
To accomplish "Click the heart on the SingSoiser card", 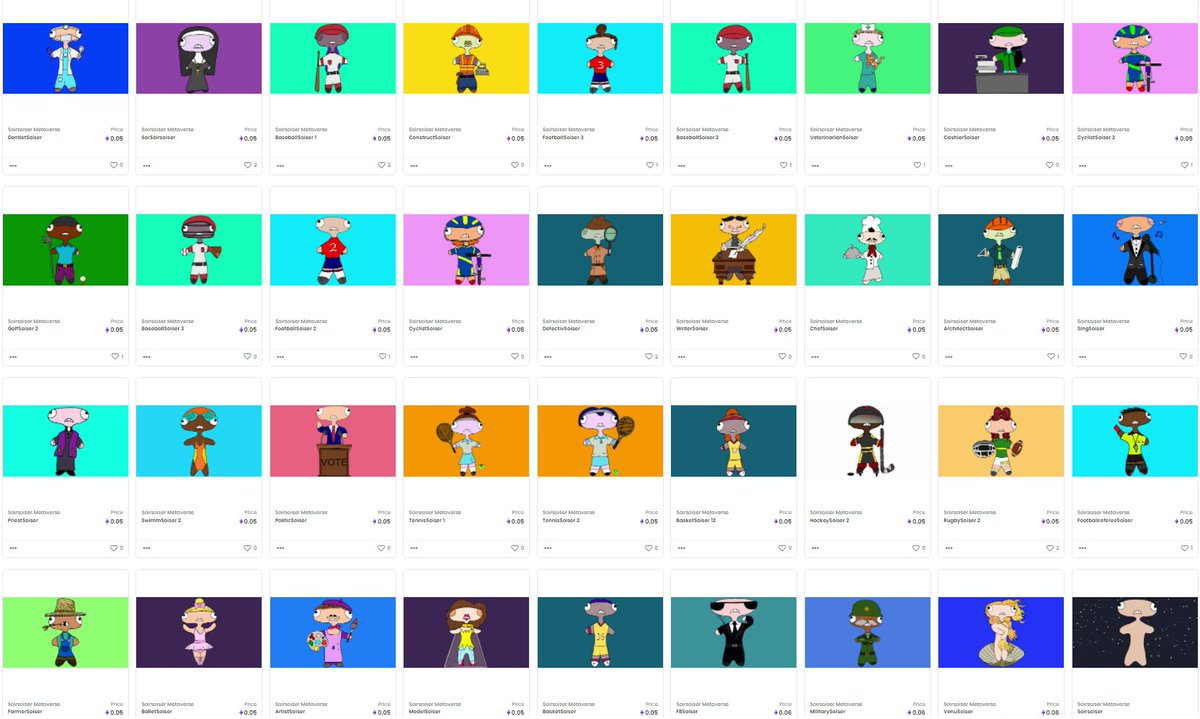I will point(1183,356).
